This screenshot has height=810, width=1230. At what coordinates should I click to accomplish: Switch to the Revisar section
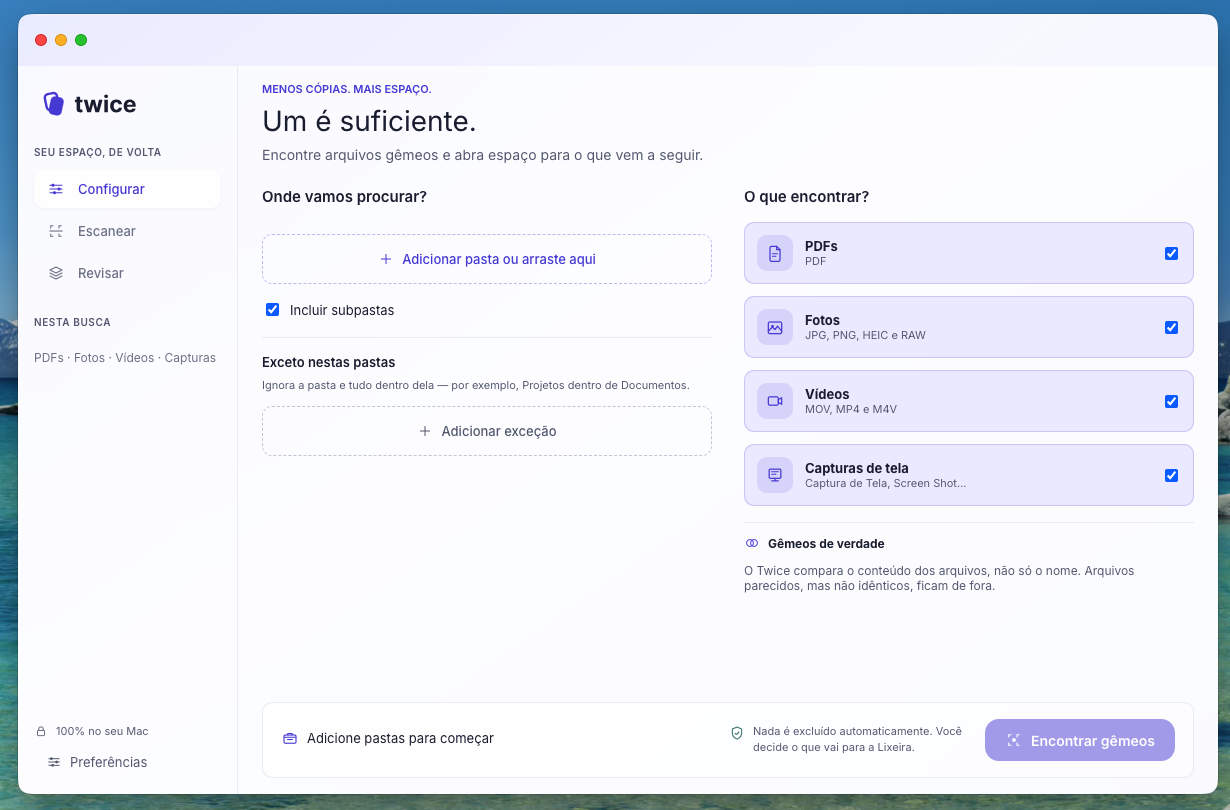tap(128, 273)
